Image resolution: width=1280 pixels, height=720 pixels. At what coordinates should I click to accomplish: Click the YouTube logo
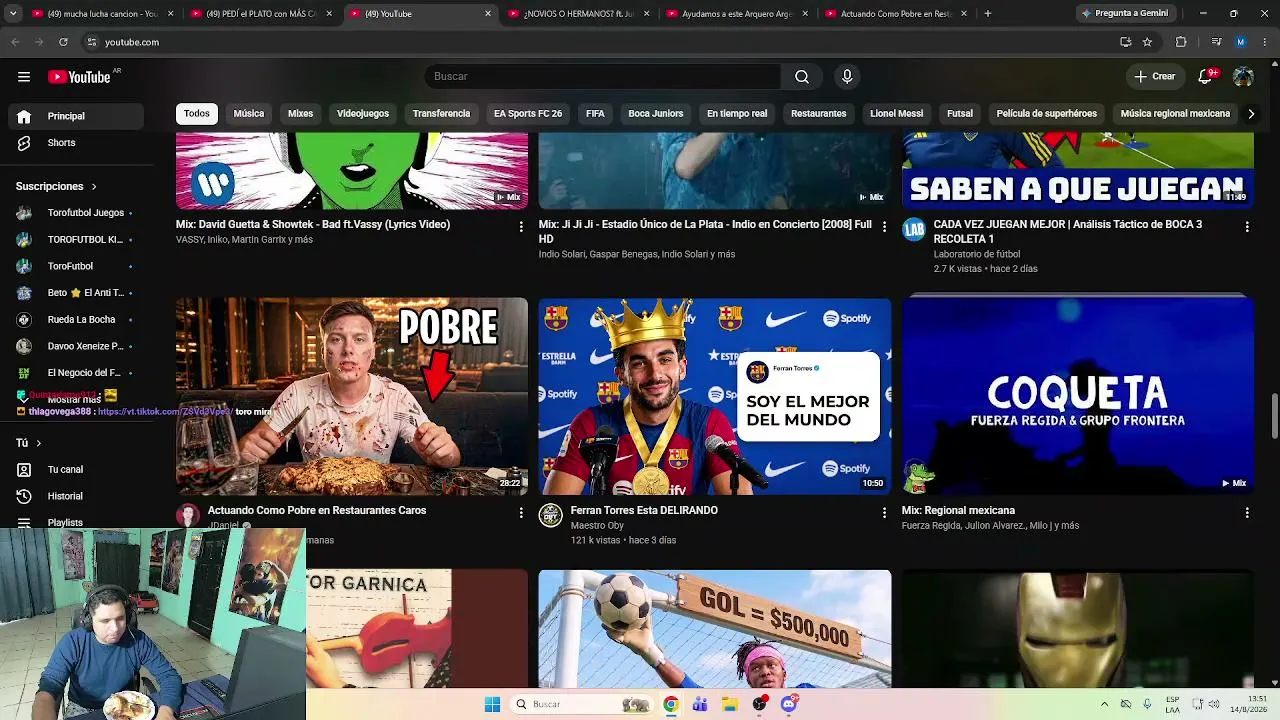point(79,77)
